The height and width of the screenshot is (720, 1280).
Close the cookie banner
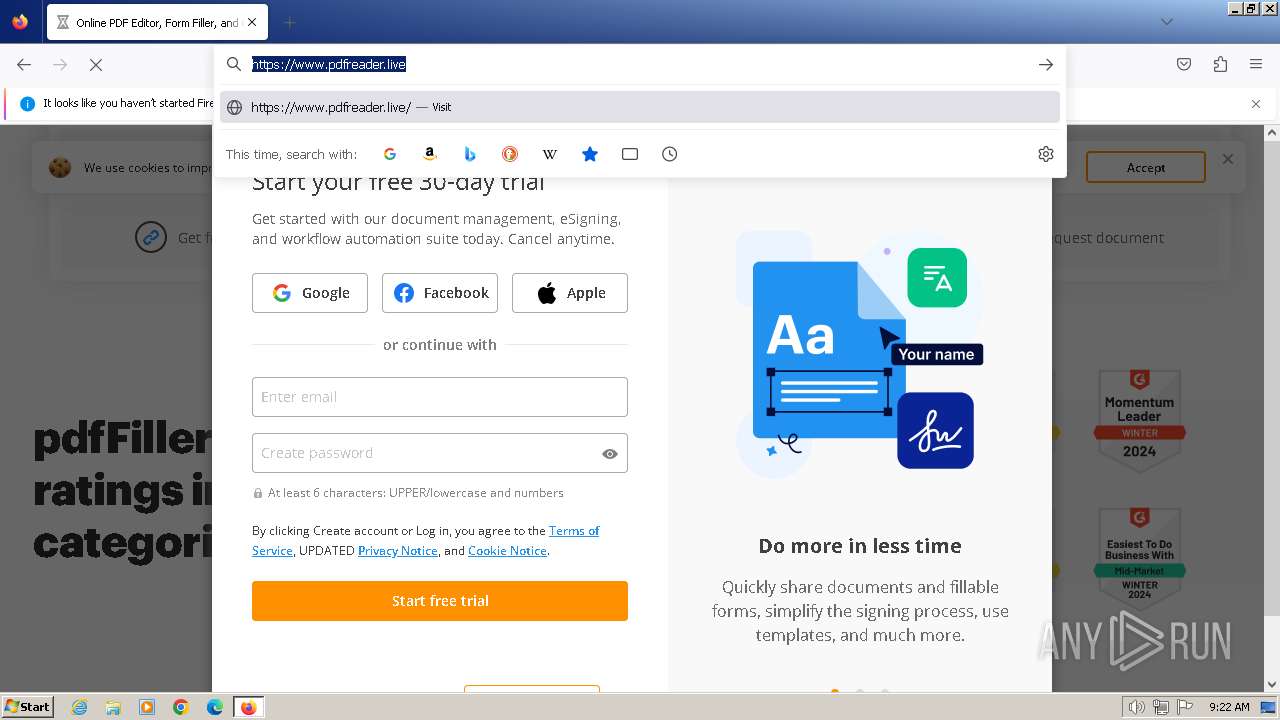pyautogui.click(x=1228, y=159)
